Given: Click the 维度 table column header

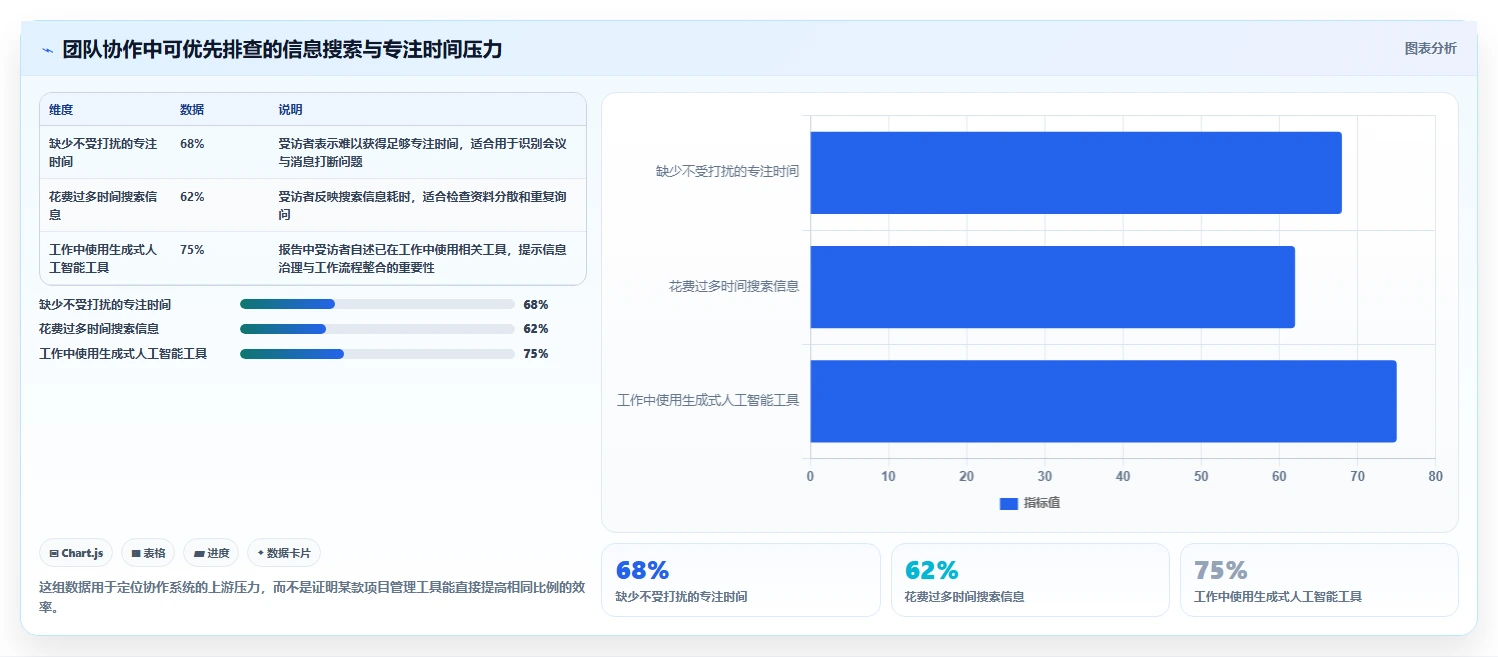Looking at the screenshot, I should (61, 110).
